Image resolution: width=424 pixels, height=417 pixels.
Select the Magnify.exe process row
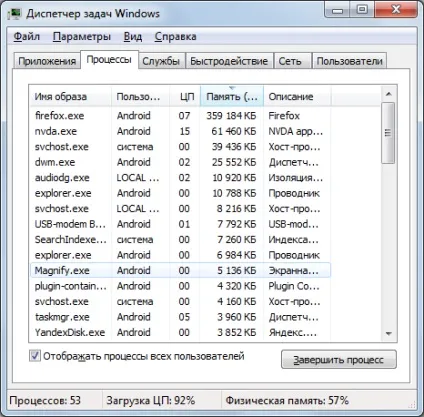pos(180,270)
